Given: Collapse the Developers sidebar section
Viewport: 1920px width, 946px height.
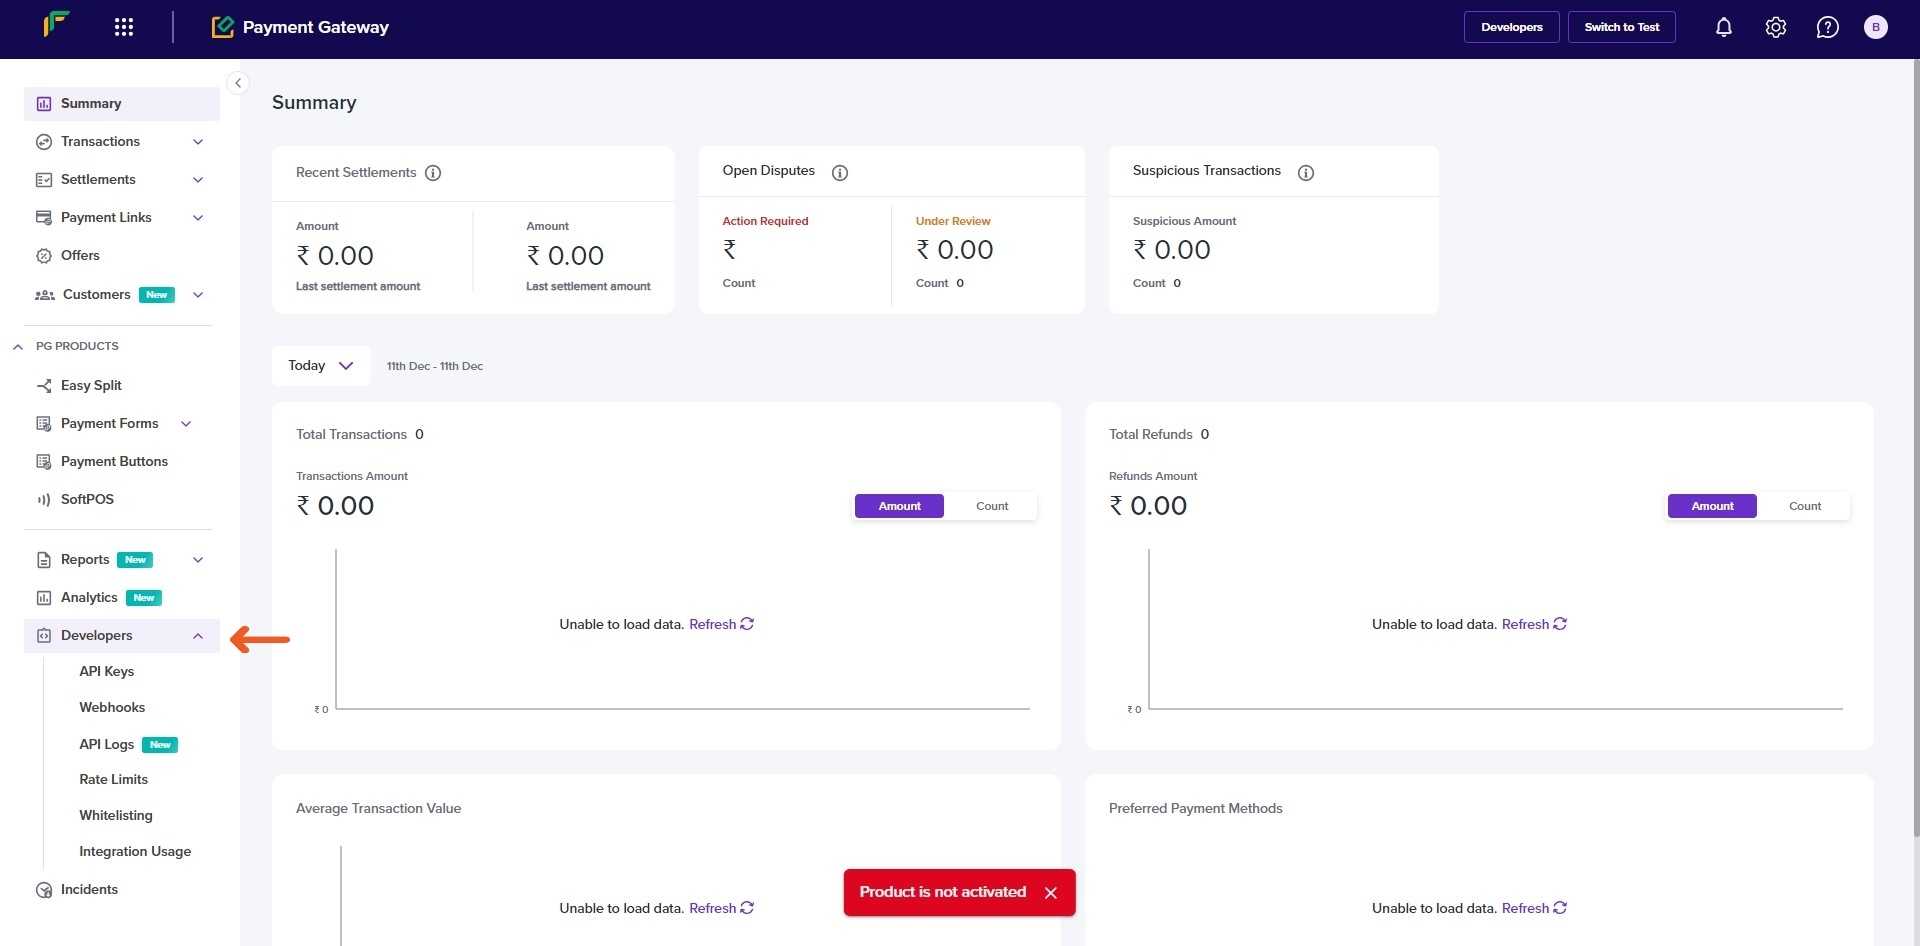Looking at the screenshot, I should (197, 636).
